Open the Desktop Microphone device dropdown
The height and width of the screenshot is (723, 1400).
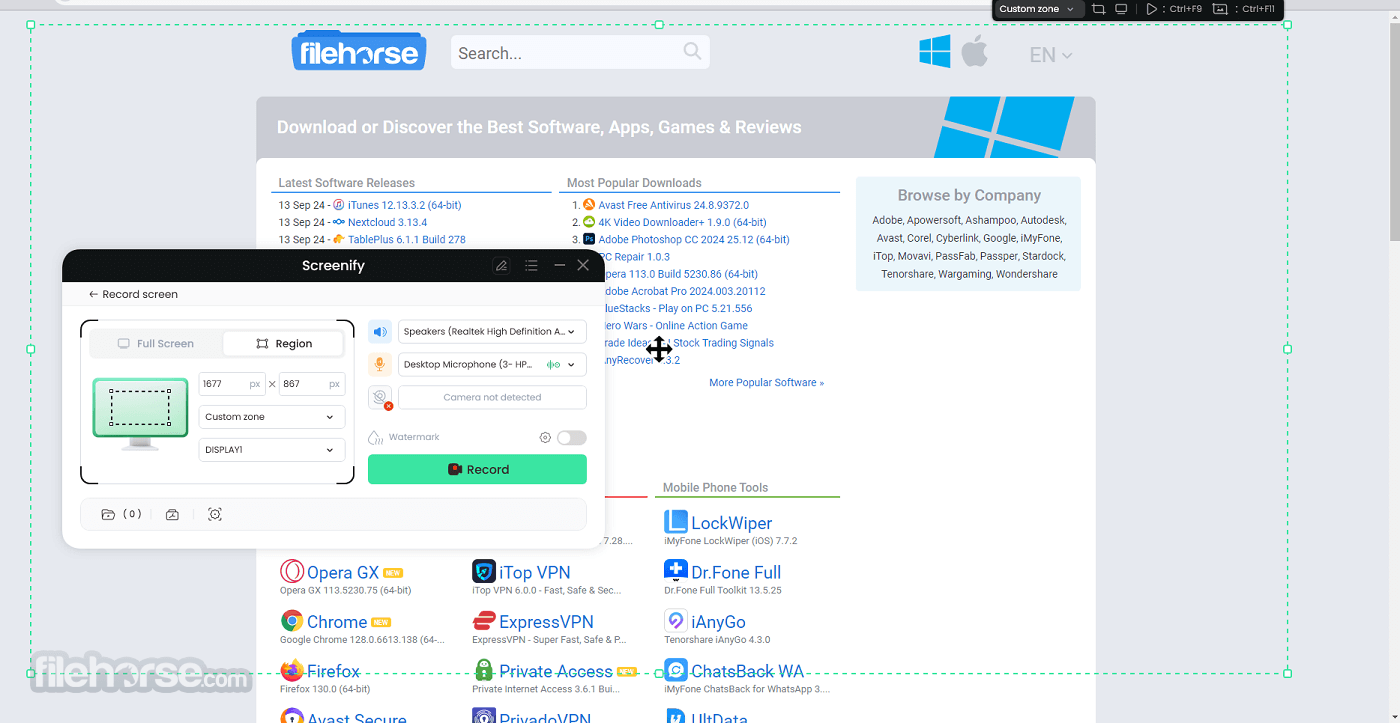[492, 365]
